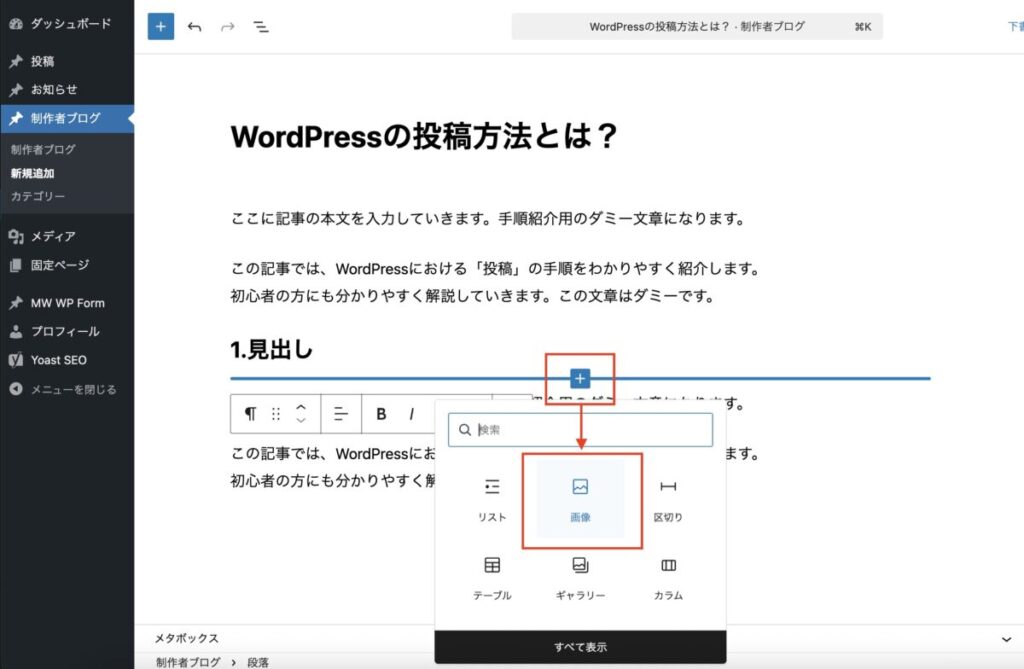Click すべて表示 to browse all blocks
1024x669 pixels.
[x=580, y=647]
